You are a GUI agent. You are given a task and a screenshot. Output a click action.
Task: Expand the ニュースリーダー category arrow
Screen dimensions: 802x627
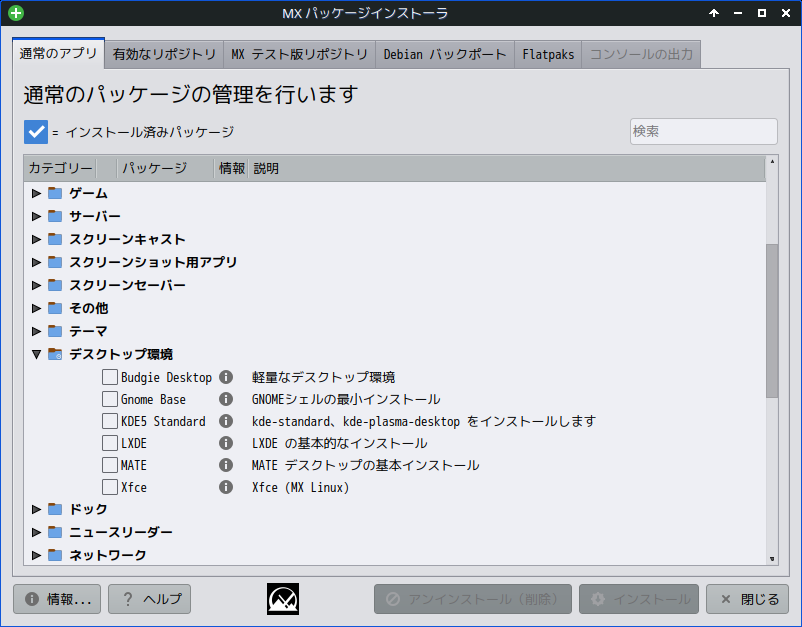tap(36, 532)
